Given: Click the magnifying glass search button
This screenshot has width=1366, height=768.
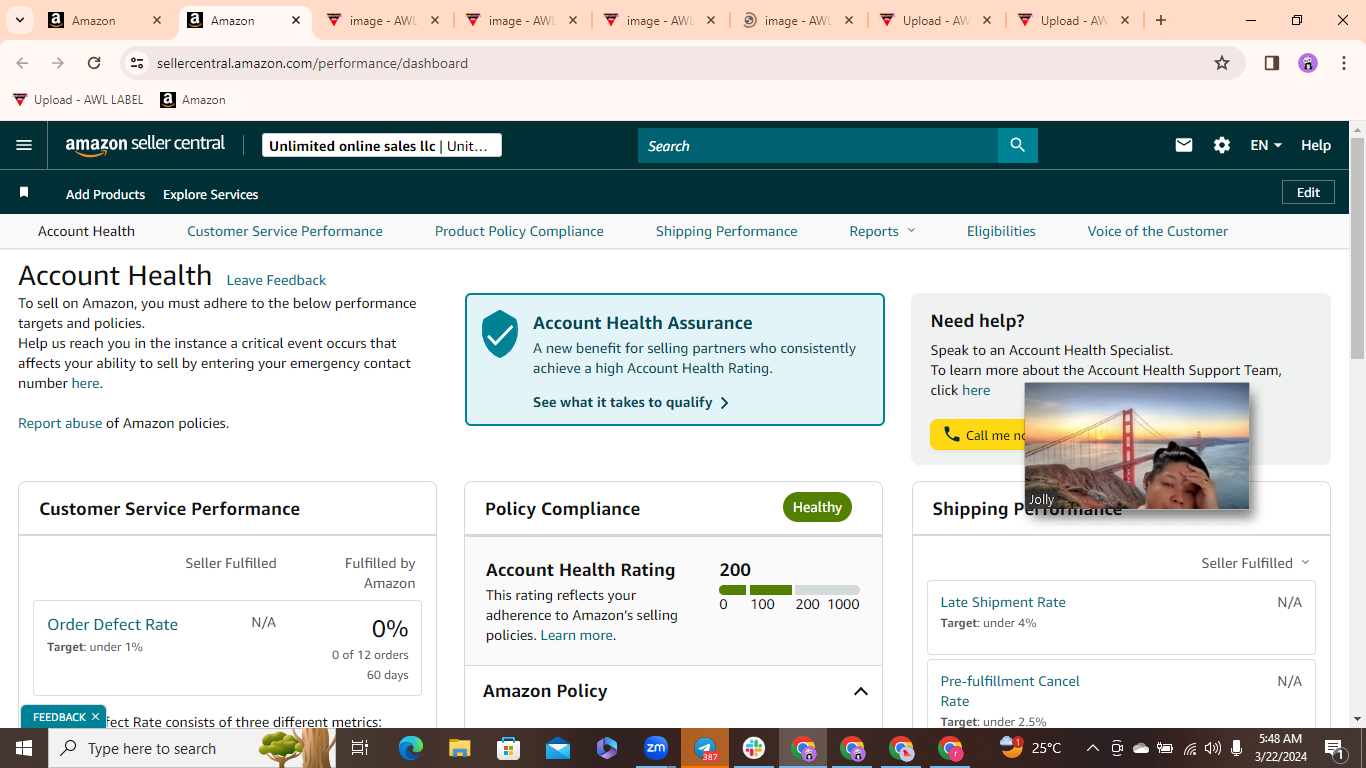Looking at the screenshot, I should (1018, 145).
